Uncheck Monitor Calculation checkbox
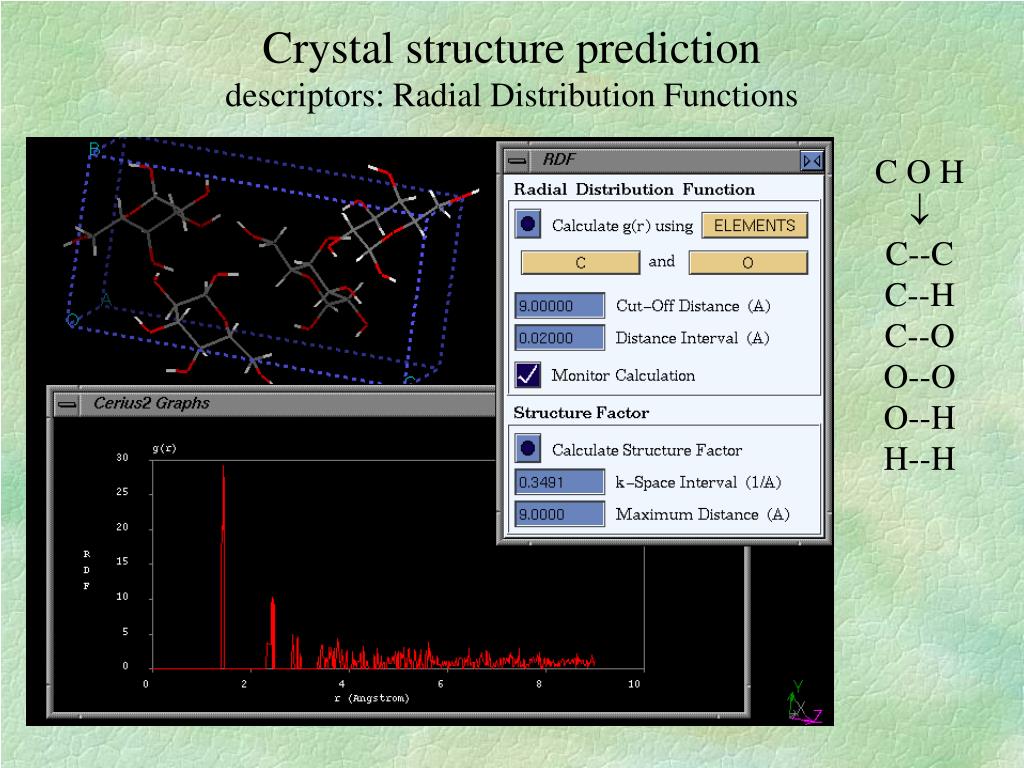1024x768 pixels. click(528, 375)
